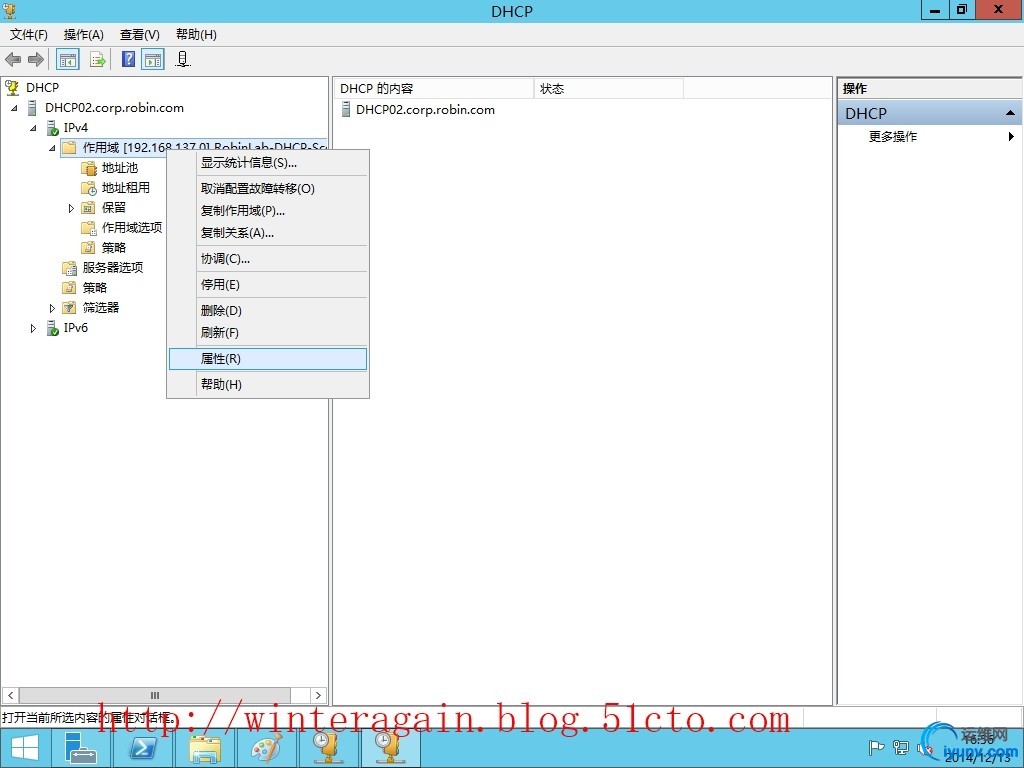
Task: Select 策略 under the scope
Action: [114, 248]
